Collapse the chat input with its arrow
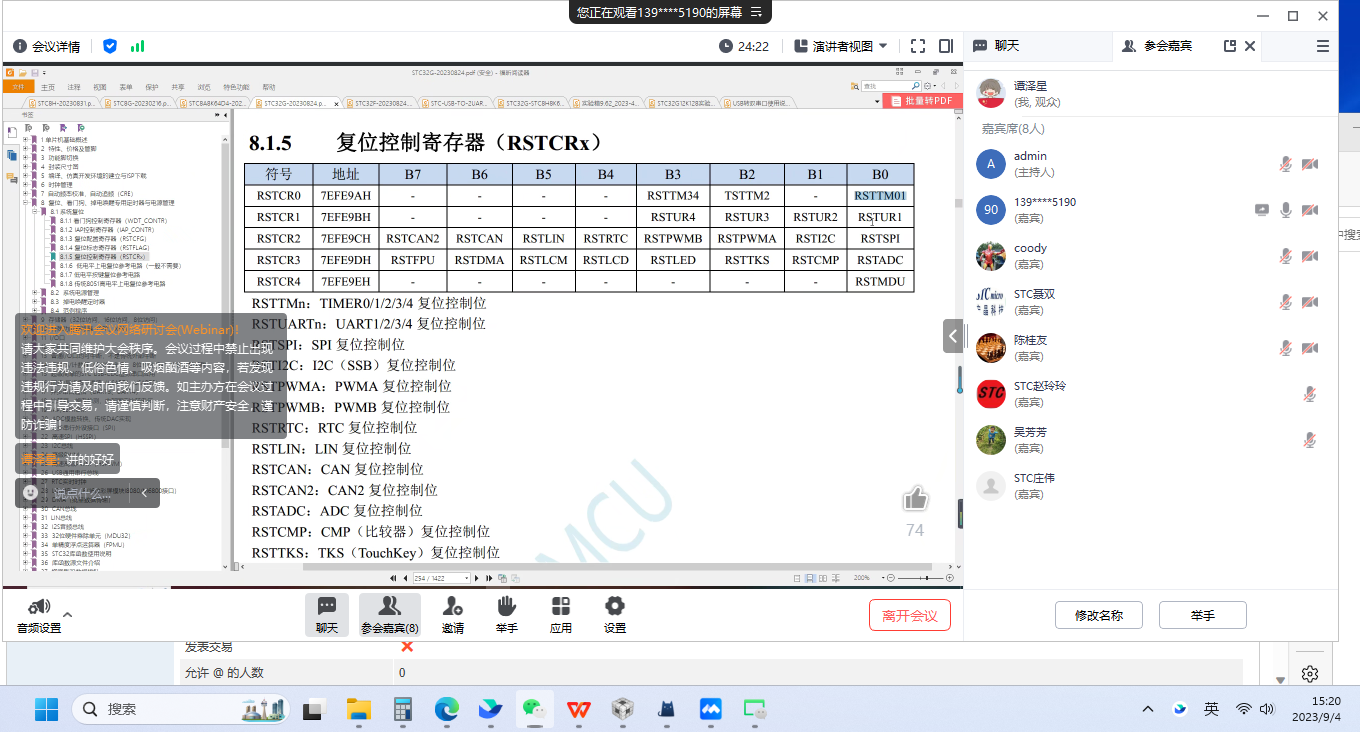Screen dimensions: 1360x732 (x=143, y=492)
